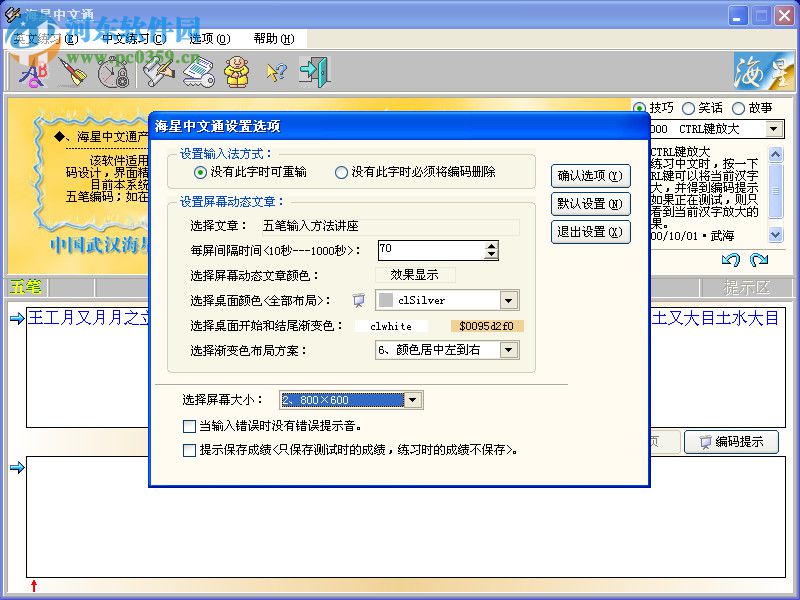Open the 英文练习(E) menu
This screenshot has width=800, height=600.
point(46,39)
